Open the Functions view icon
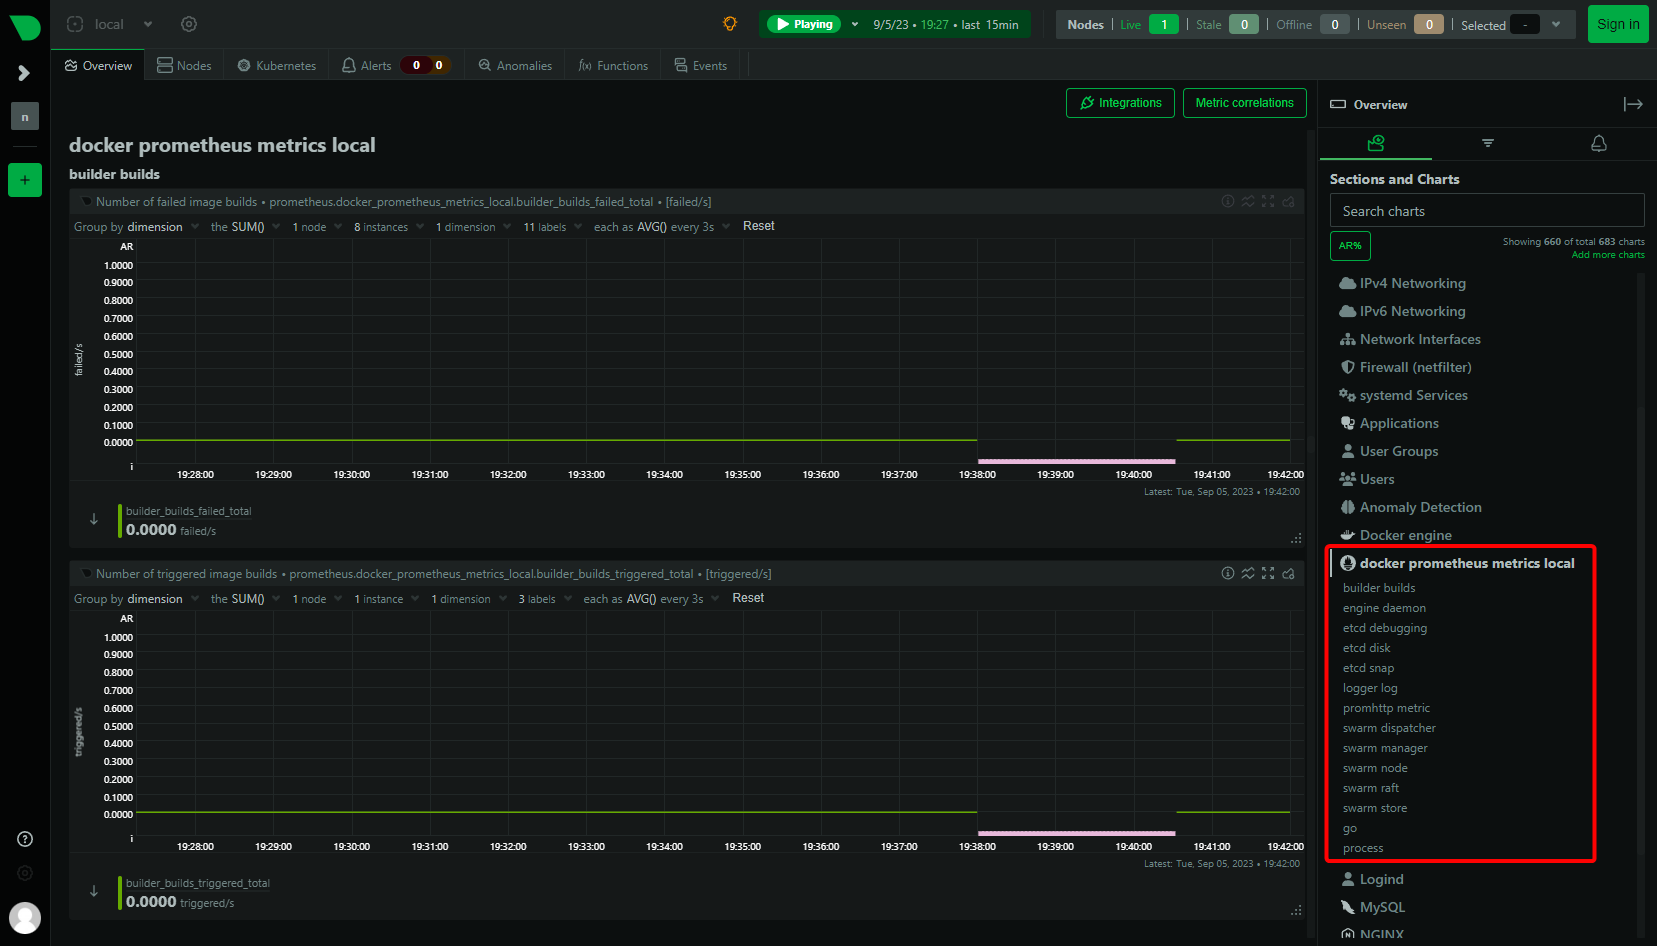The width and height of the screenshot is (1657, 946). (x=585, y=64)
